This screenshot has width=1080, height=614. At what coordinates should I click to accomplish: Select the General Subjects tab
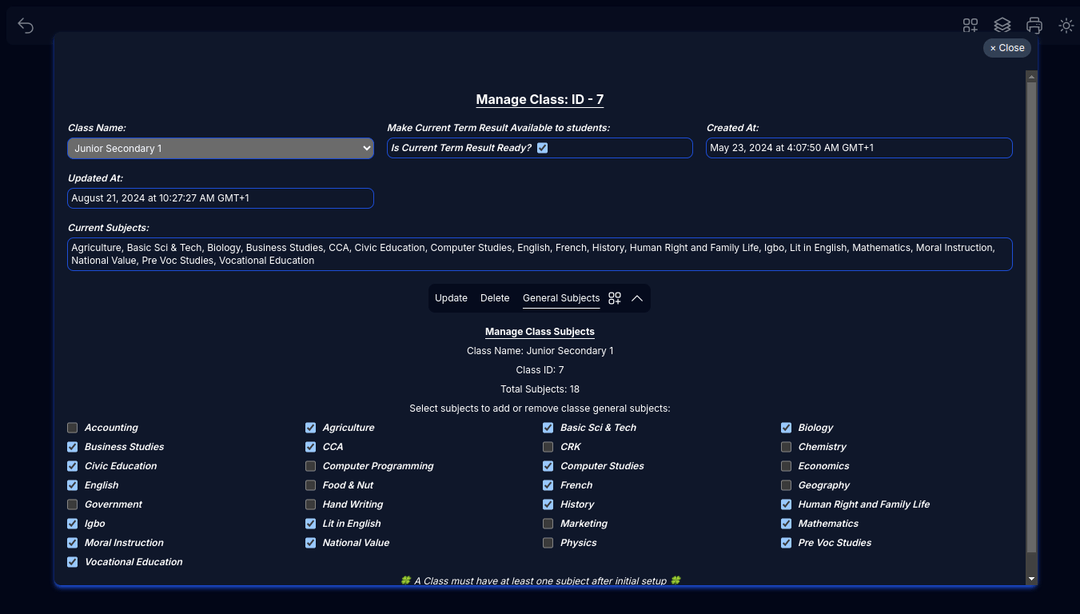[561, 298]
